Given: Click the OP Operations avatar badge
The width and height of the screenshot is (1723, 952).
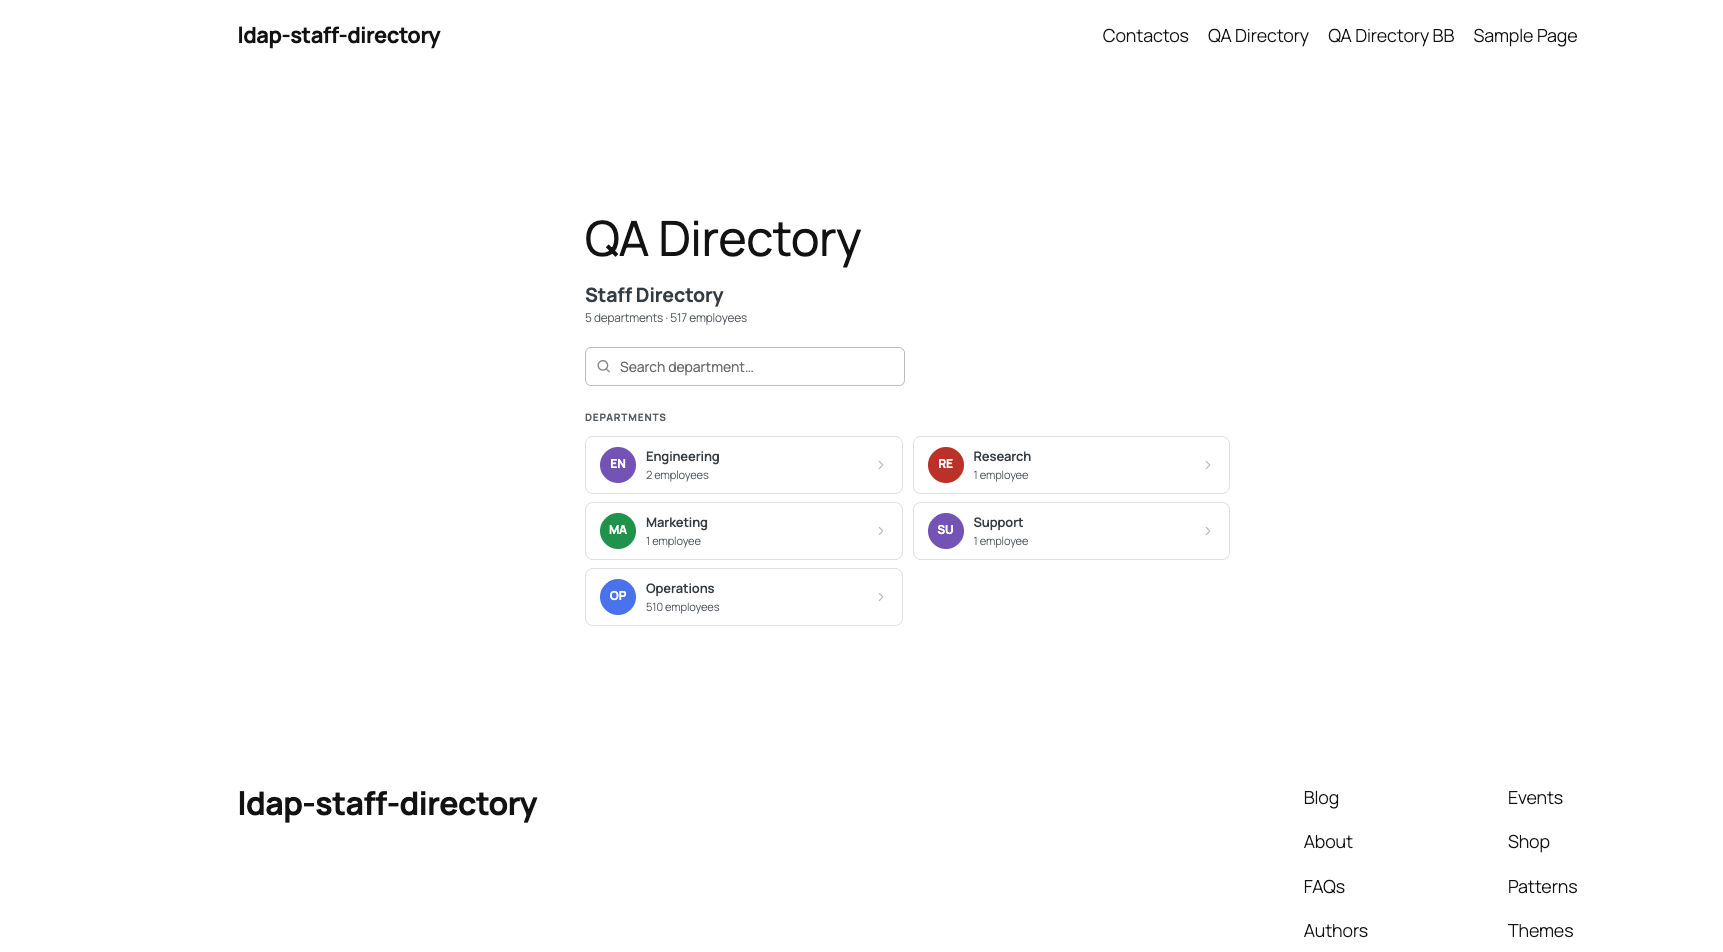Looking at the screenshot, I should click(x=618, y=597).
